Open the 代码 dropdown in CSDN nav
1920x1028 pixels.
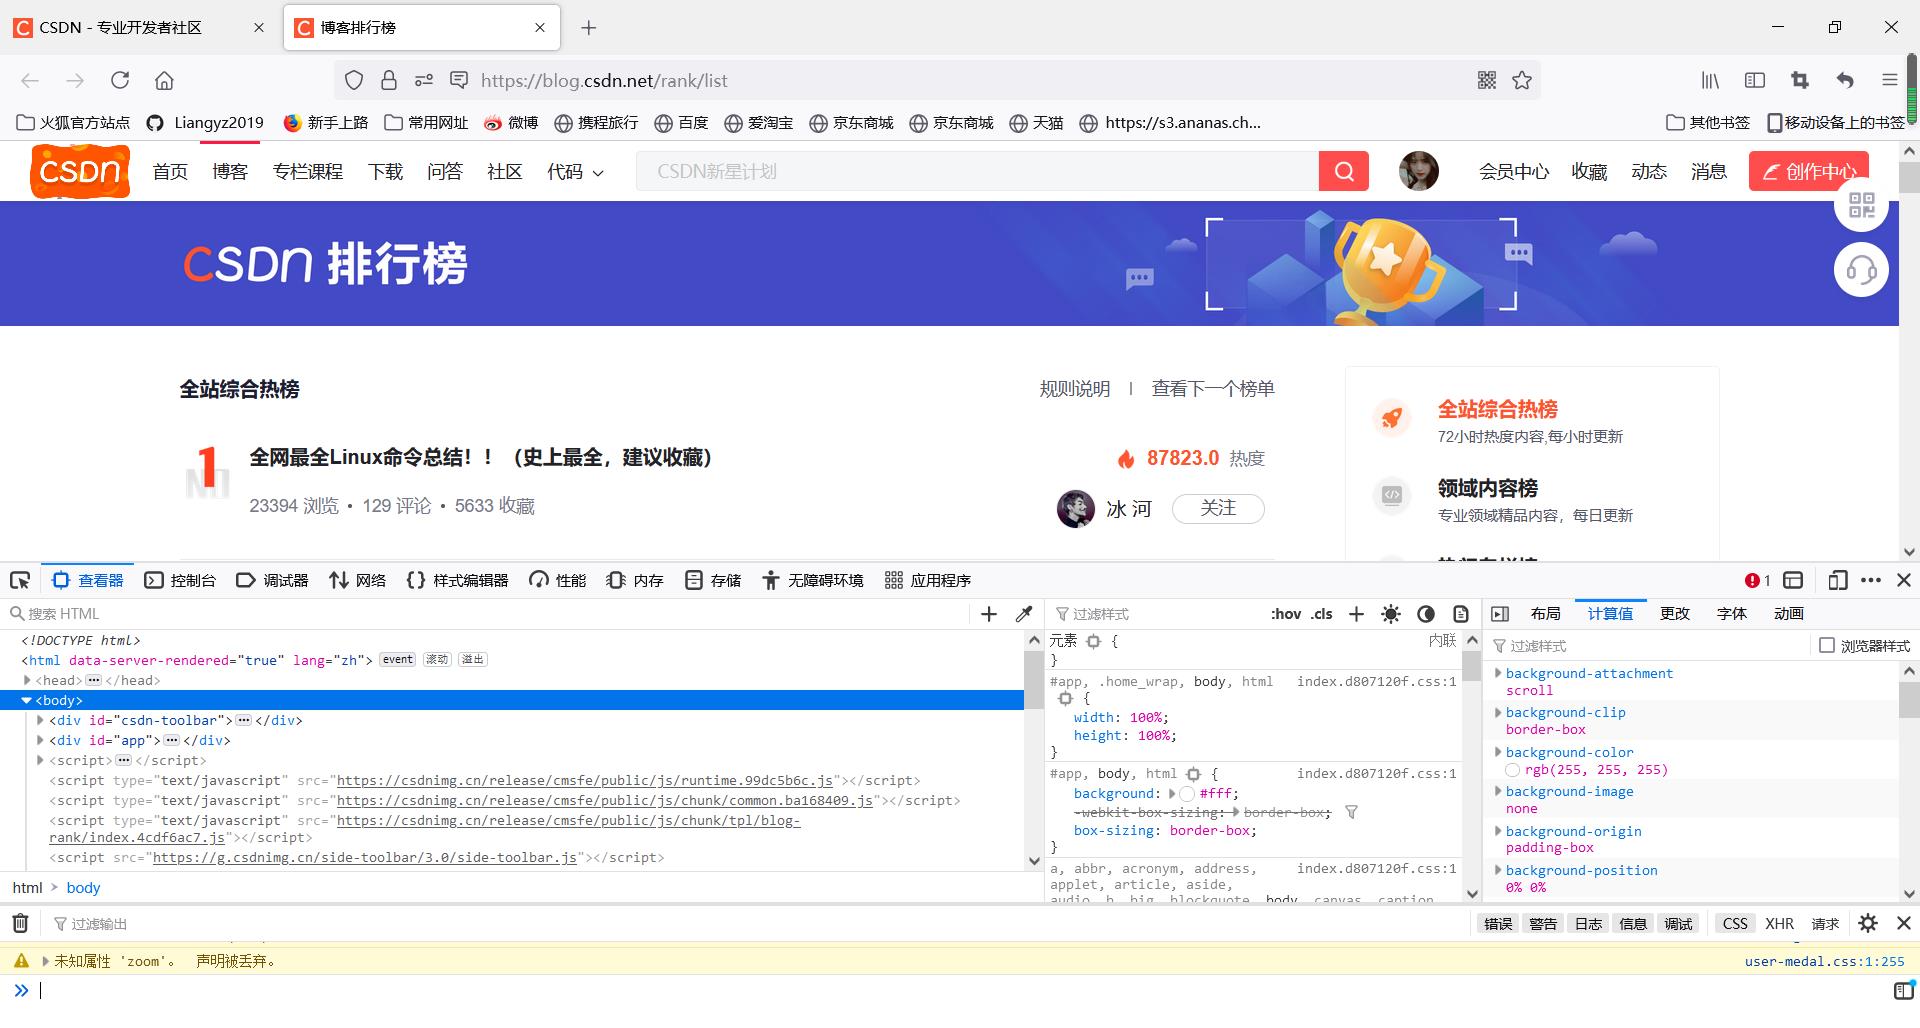[x=575, y=172]
